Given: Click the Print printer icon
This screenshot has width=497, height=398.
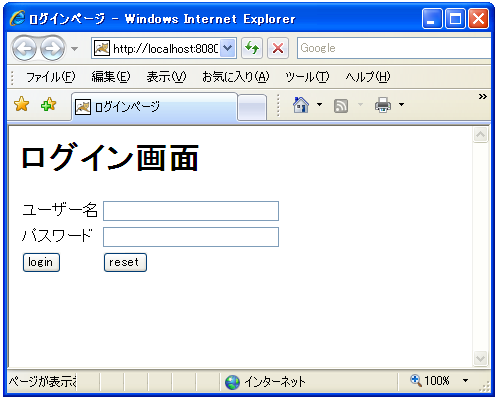Looking at the screenshot, I should click(x=383, y=105).
